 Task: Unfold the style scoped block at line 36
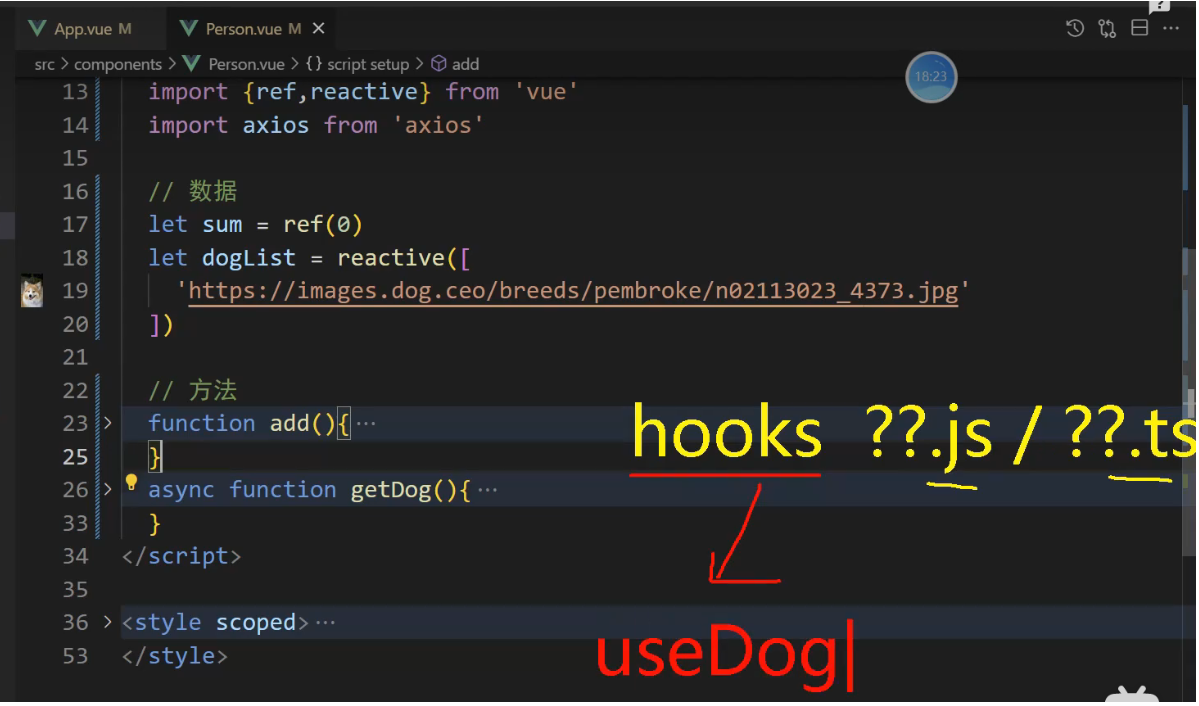coord(107,623)
